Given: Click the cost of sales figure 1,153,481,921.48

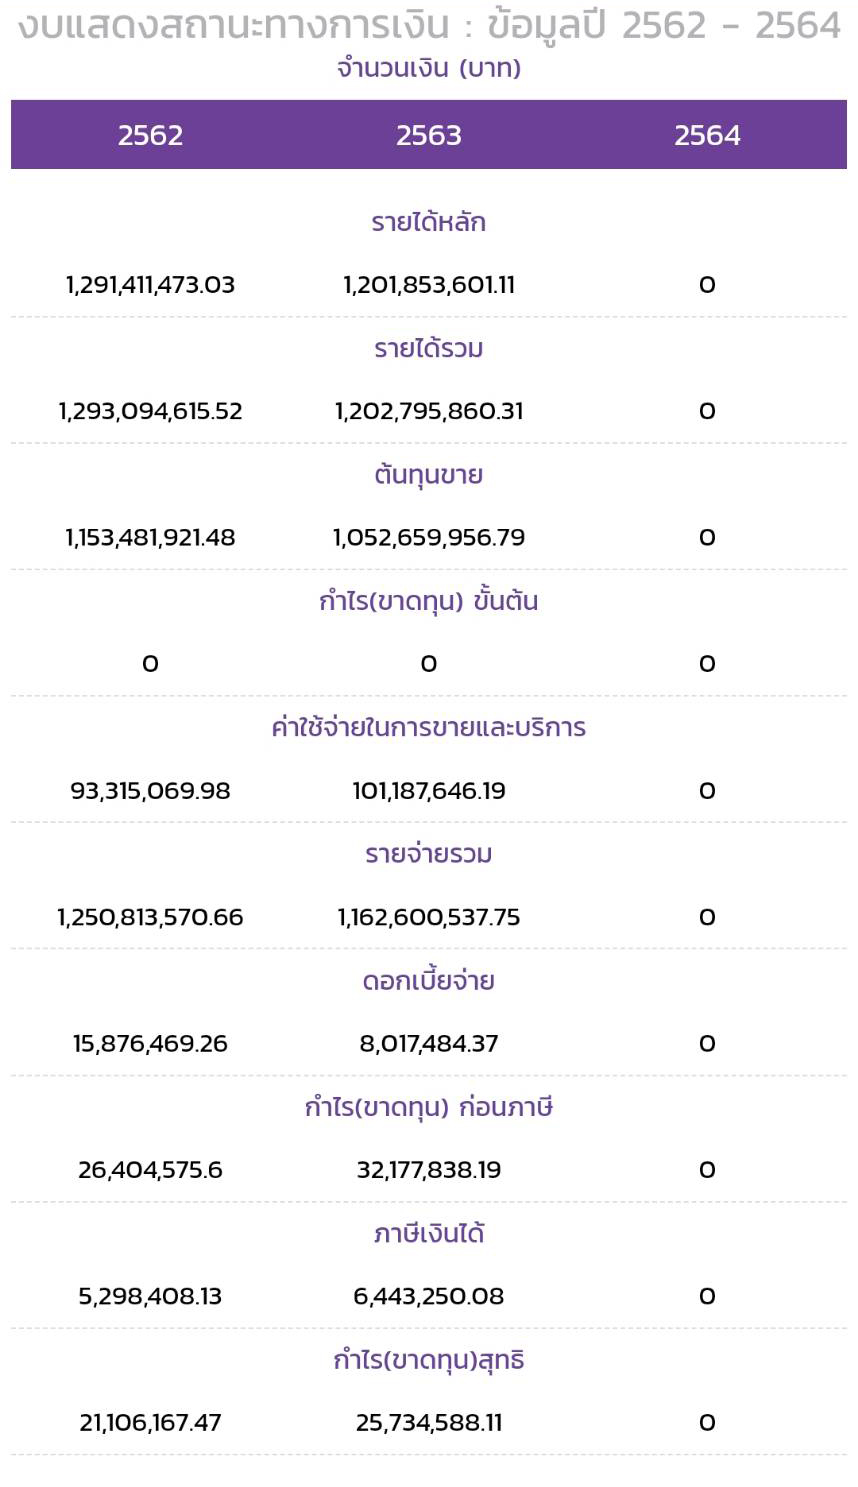Looking at the screenshot, I should coord(150,538).
